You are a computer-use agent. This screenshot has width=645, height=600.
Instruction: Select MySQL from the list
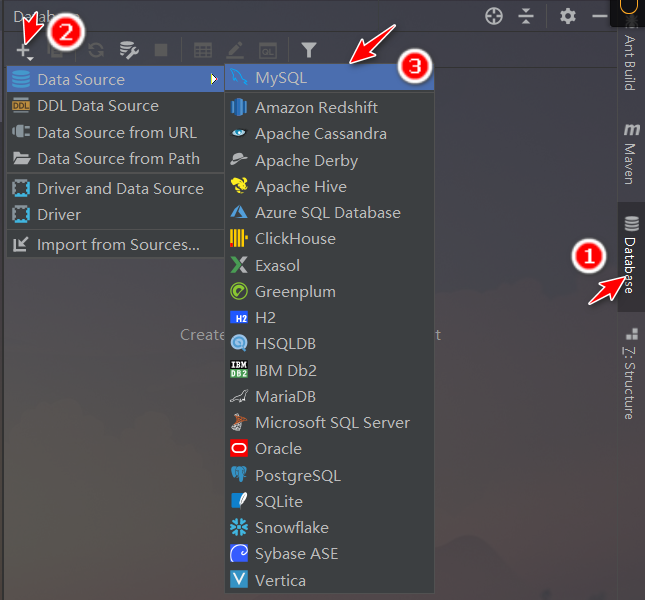point(329,77)
